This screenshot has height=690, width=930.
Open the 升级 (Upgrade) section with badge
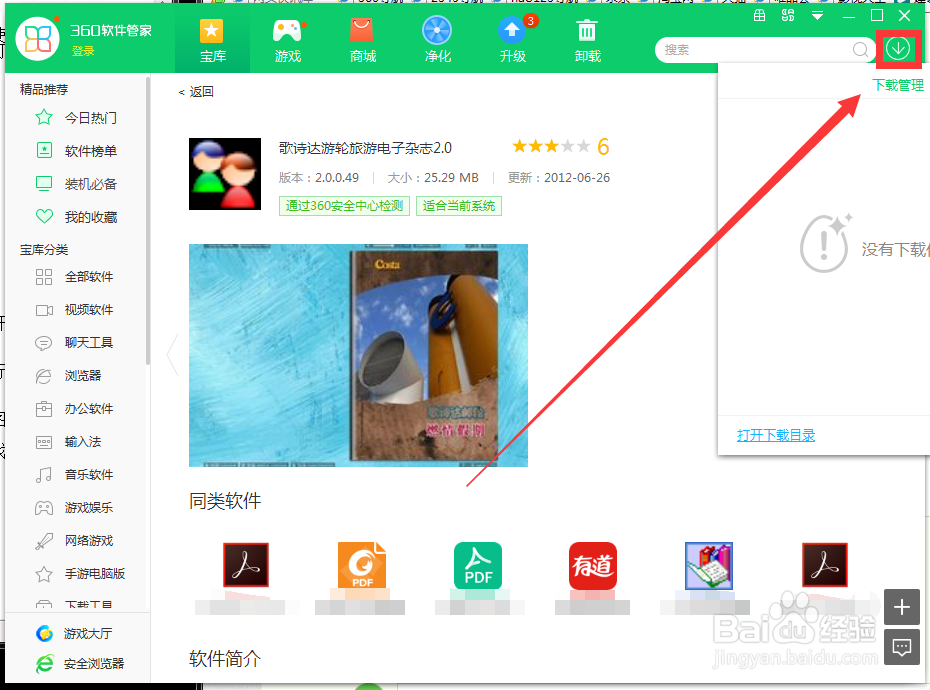tap(512, 40)
